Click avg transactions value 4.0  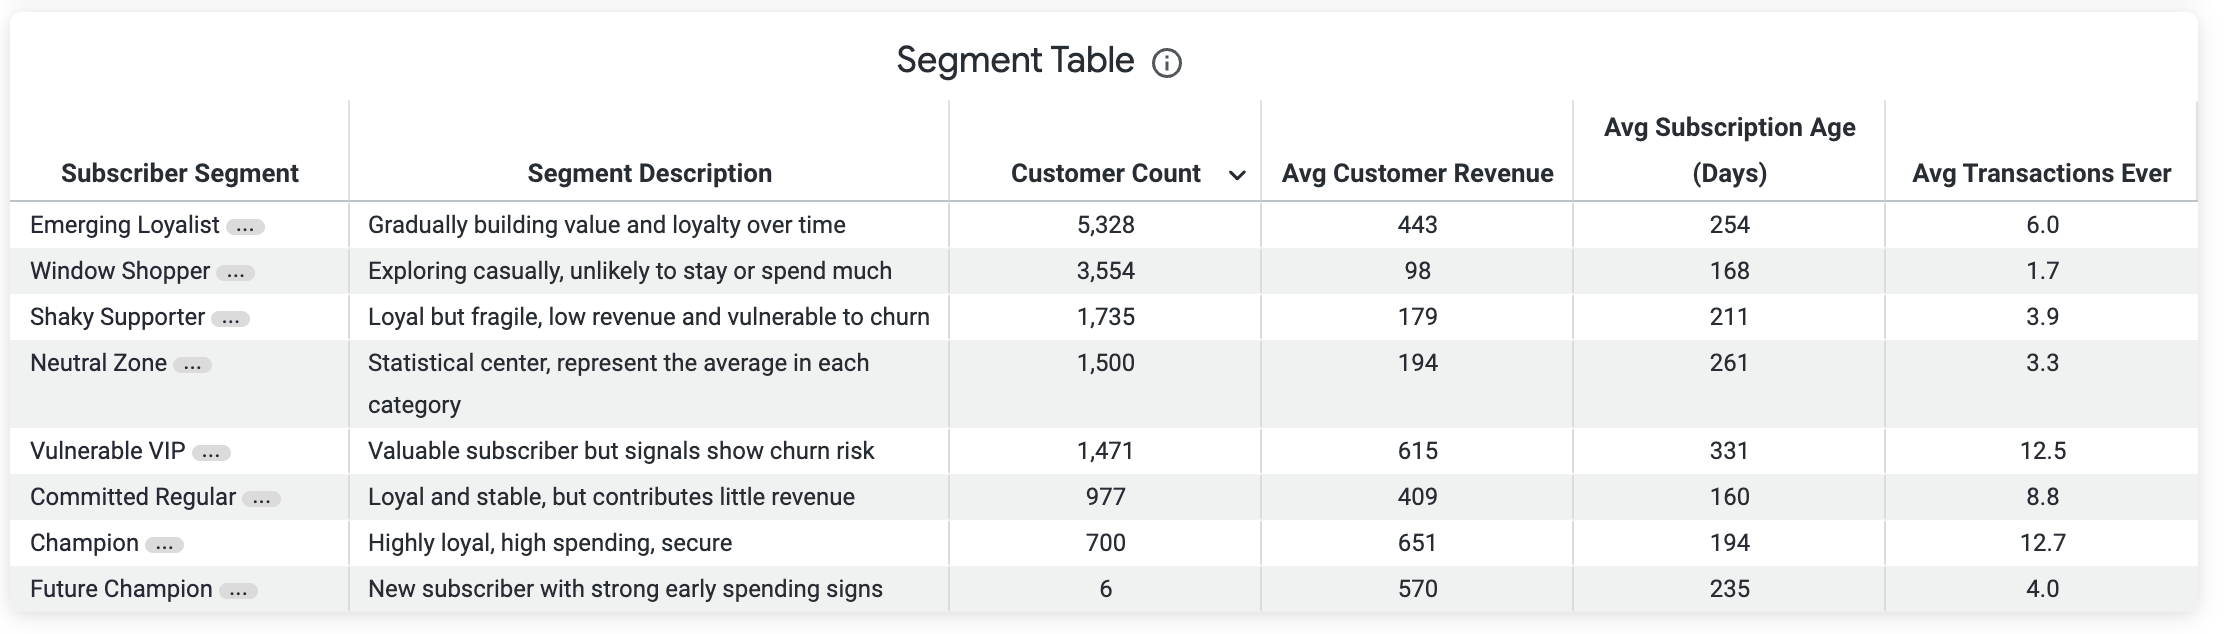pos(2042,589)
